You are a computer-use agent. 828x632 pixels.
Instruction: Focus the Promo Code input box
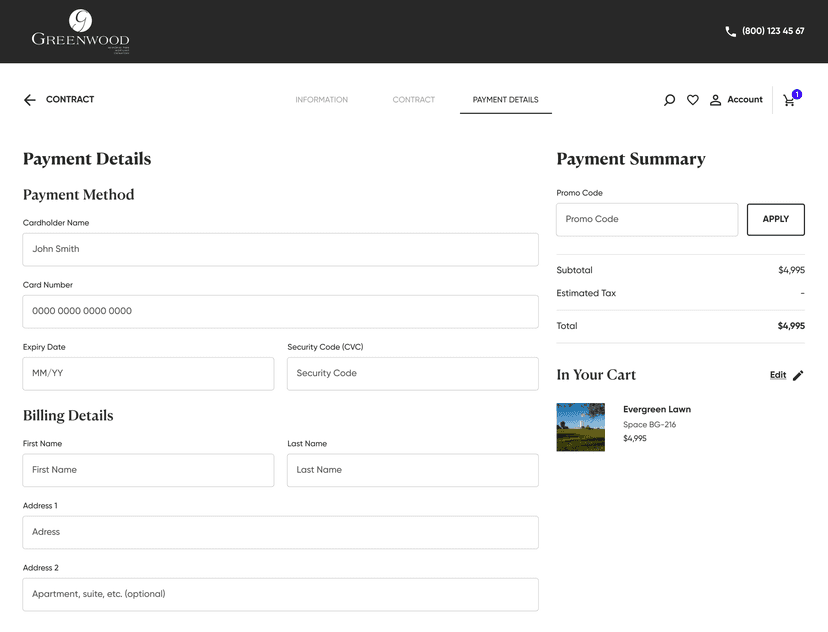coord(646,219)
